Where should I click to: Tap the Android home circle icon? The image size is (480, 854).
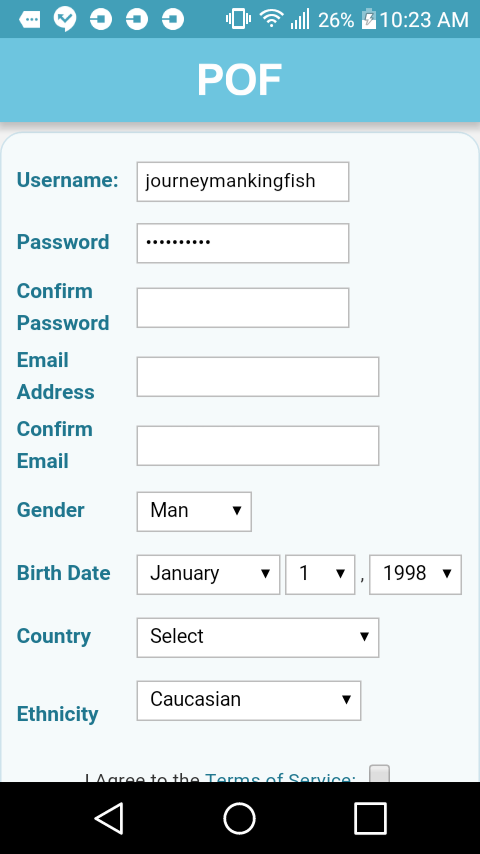[x=239, y=818]
